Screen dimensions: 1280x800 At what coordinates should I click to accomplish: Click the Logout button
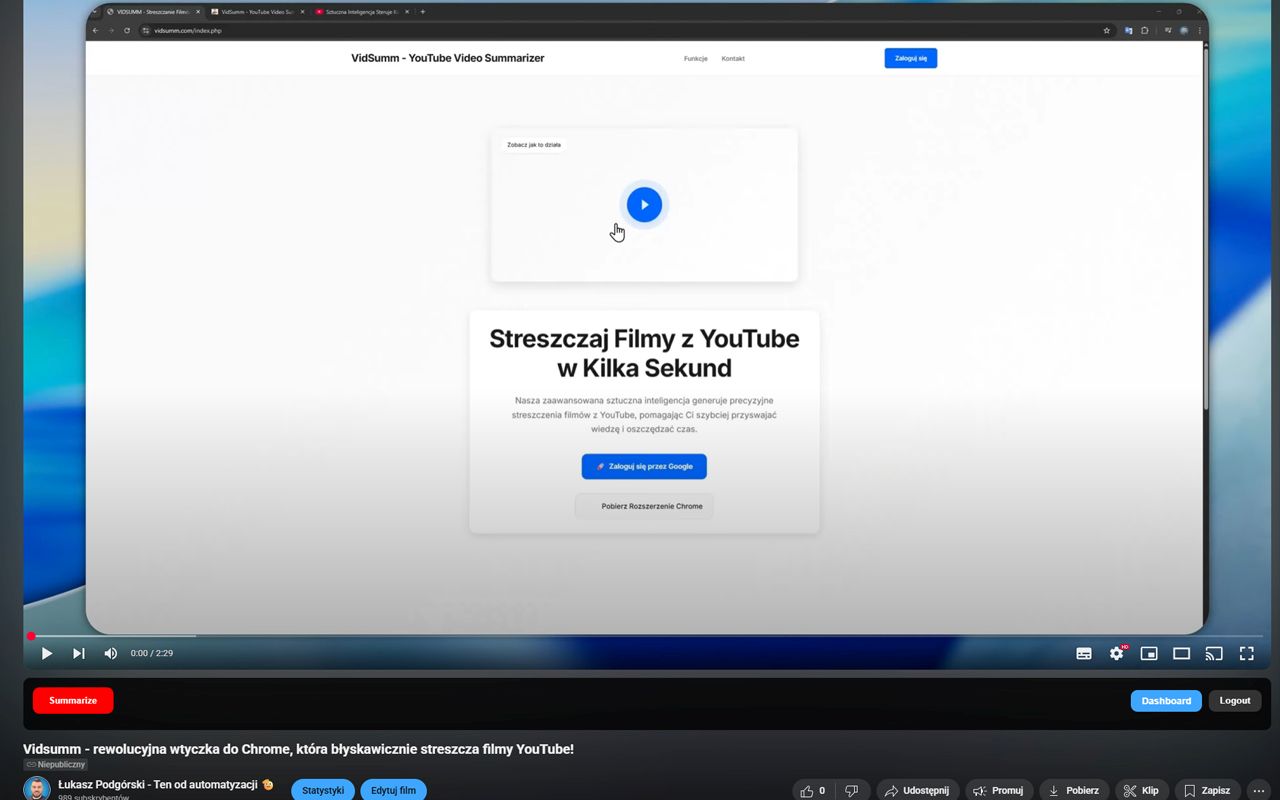[1235, 700]
